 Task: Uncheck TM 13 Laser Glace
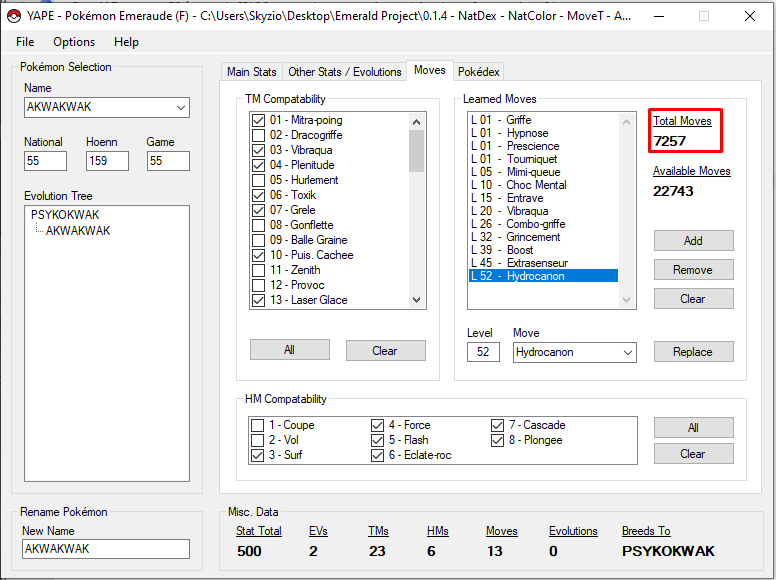pyautogui.click(x=258, y=300)
